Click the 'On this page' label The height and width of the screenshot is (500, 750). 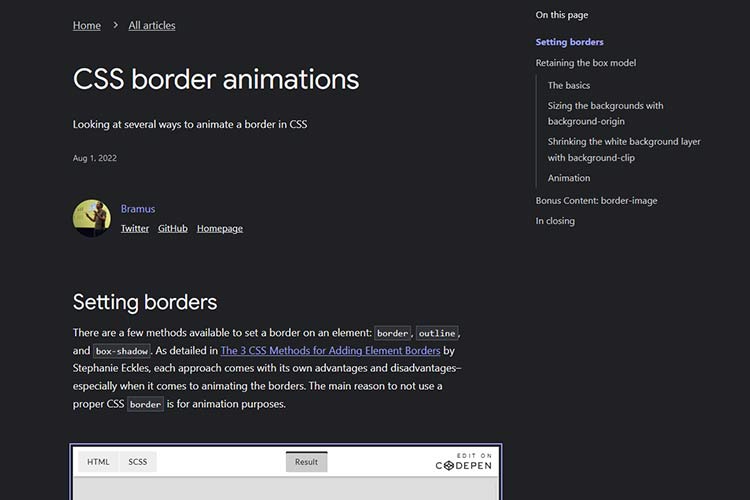pyautogui.click(x=562, y=15)
